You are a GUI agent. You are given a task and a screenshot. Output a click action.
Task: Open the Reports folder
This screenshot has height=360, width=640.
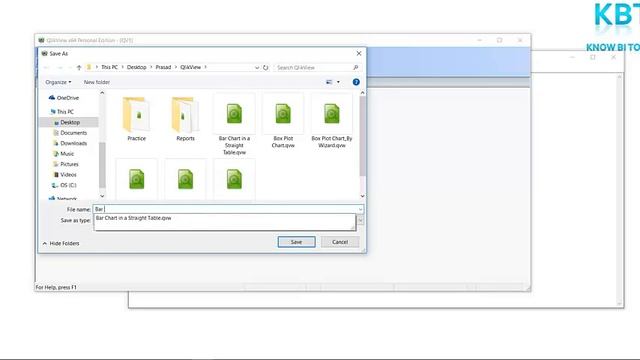pyautogui.click(x=185, y=118)
